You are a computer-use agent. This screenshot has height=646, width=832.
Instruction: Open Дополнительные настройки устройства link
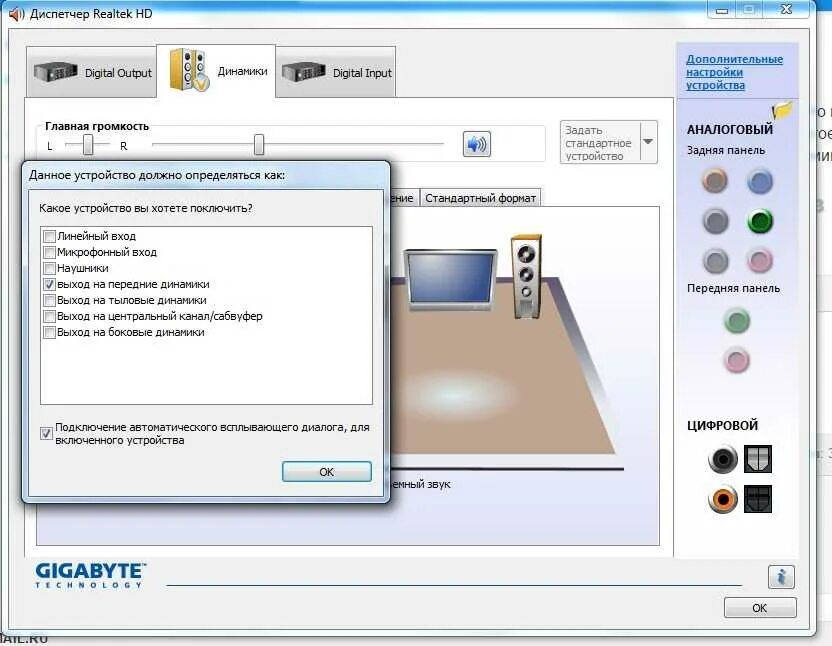(x=734, y=72)
